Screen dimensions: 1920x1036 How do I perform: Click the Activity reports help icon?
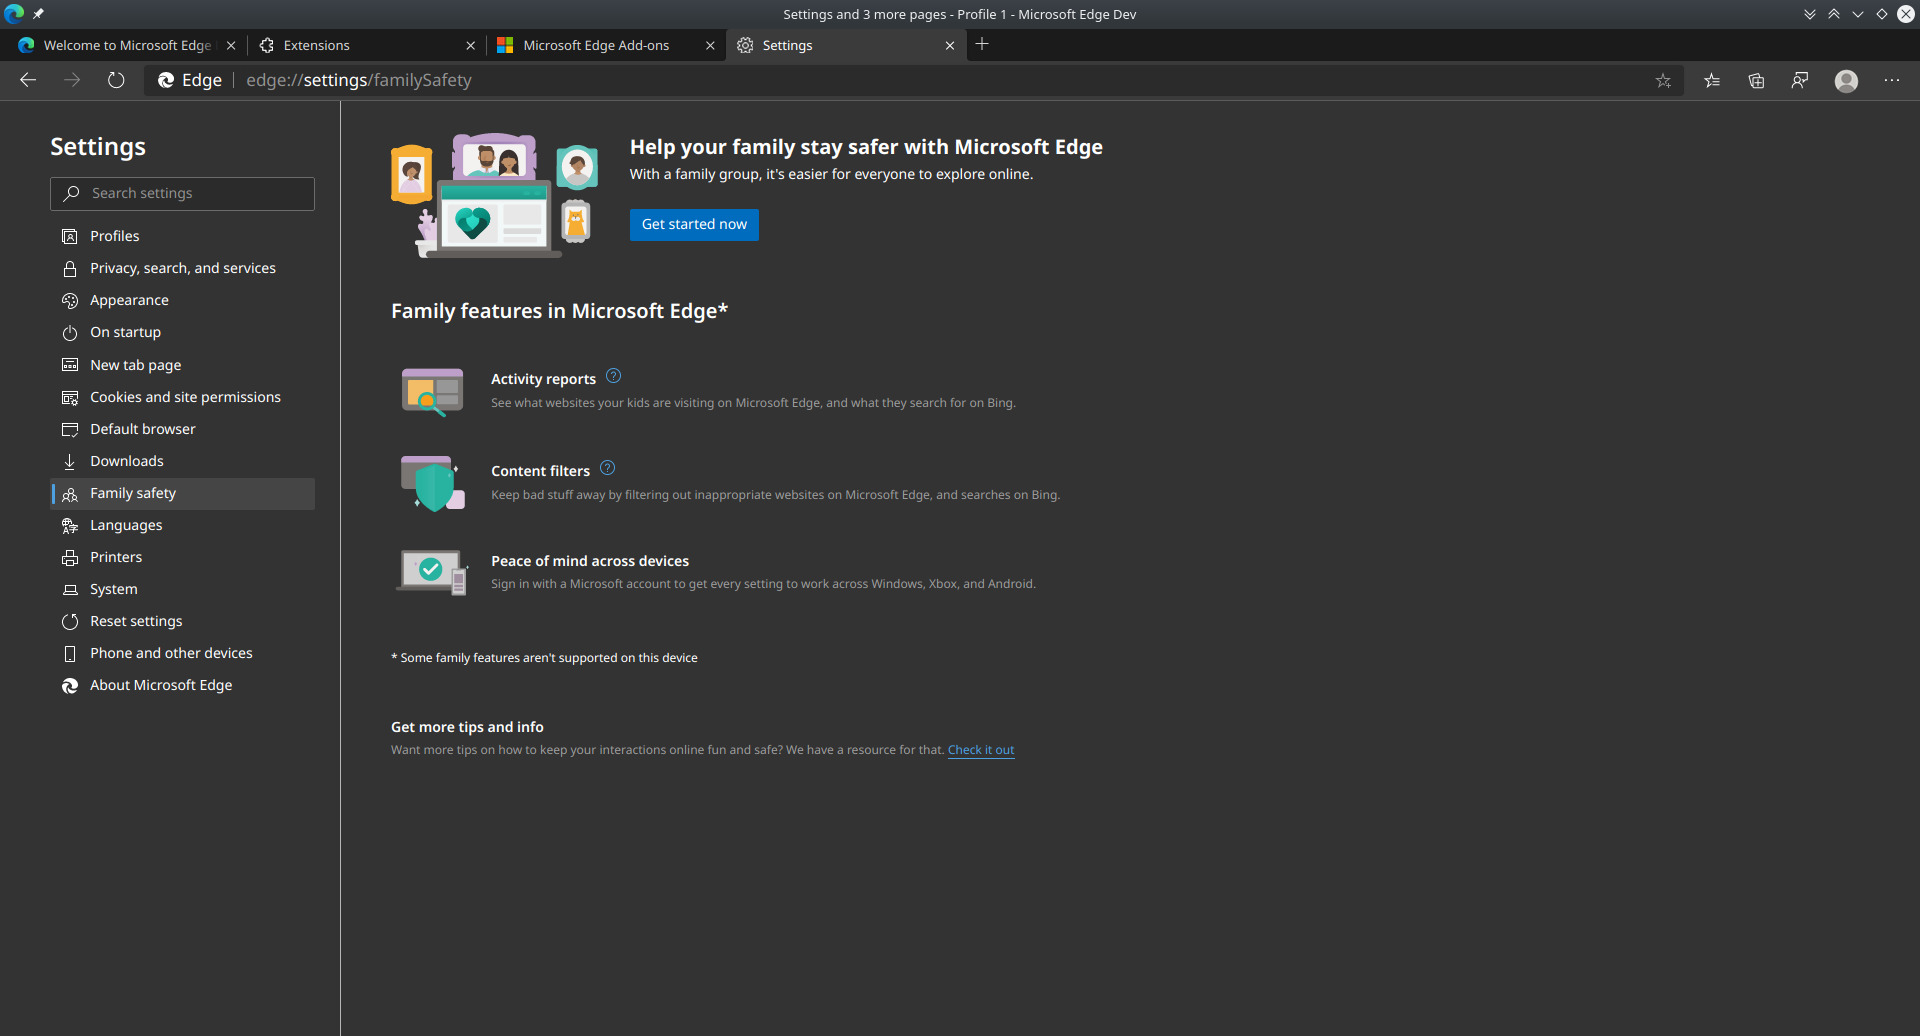pos(613,375)
